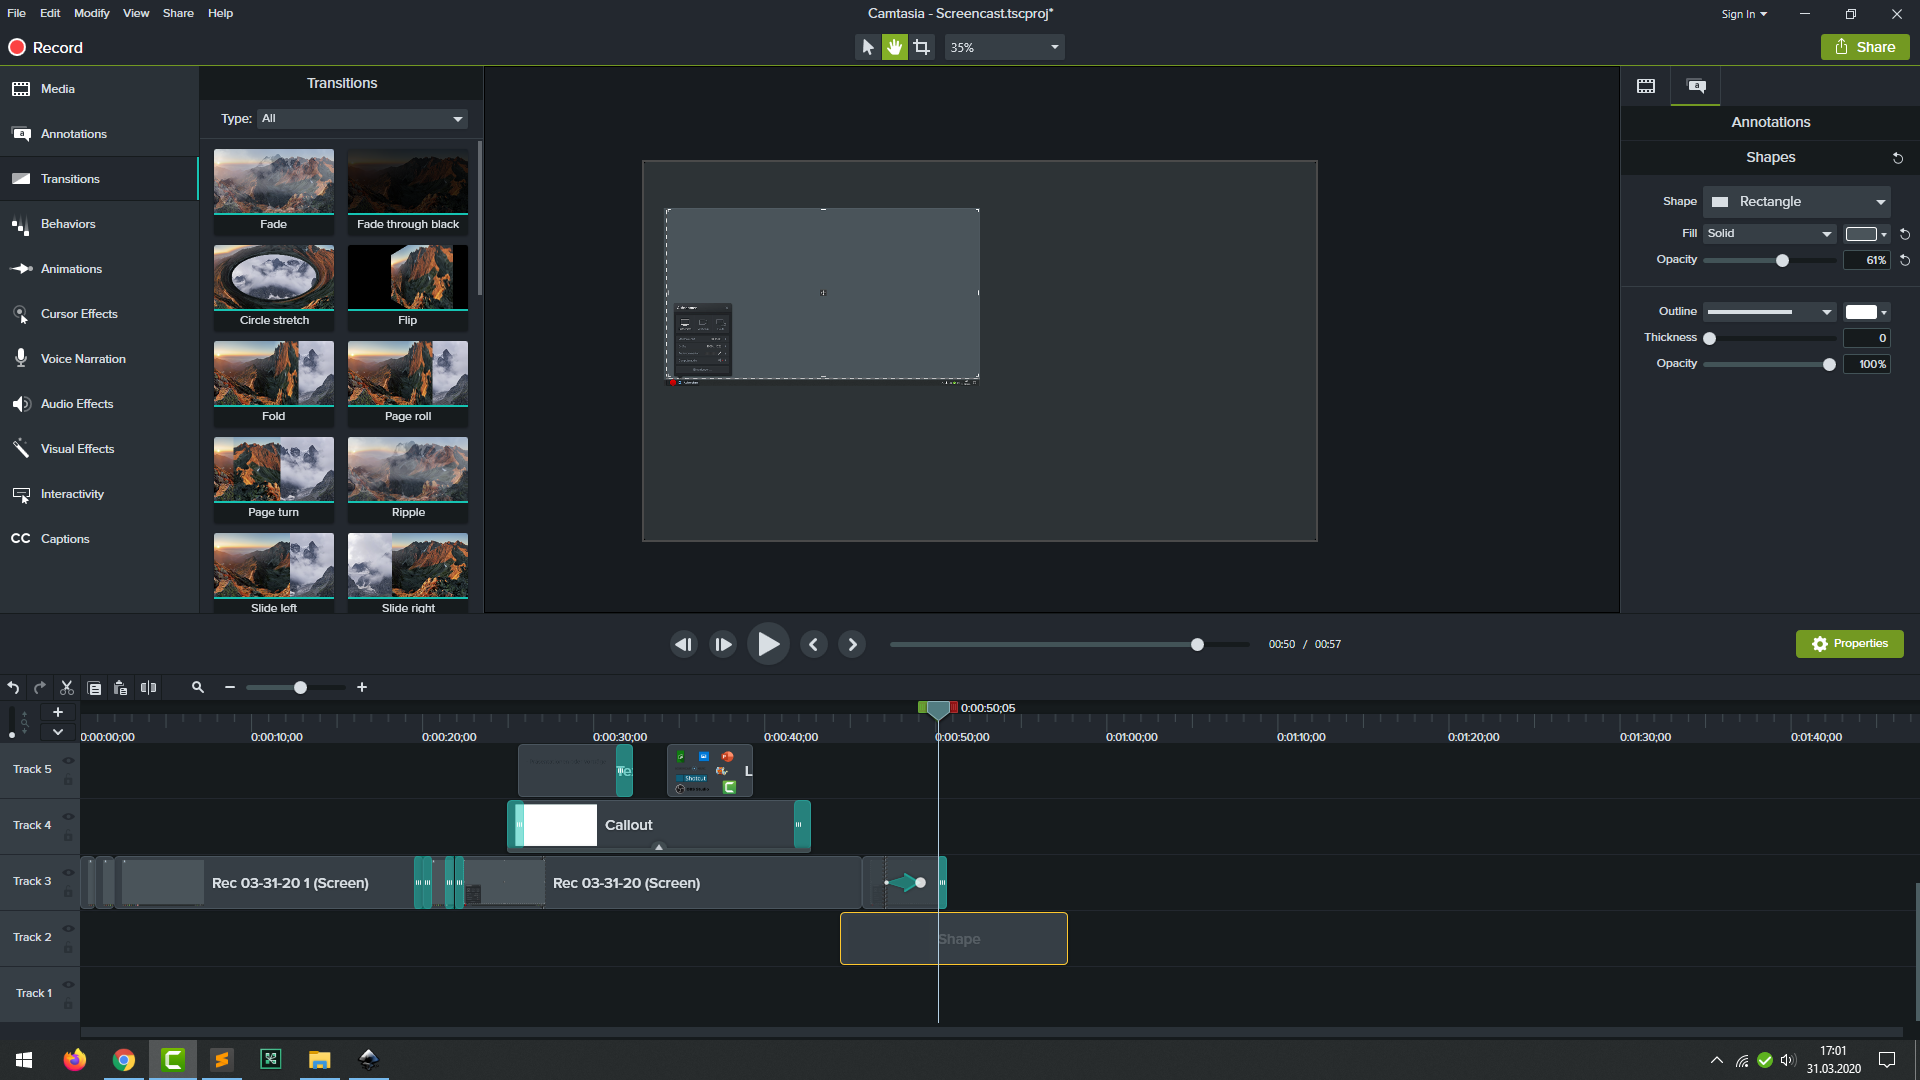Click the Split clip icon
This screenshot has height=1080, width=1920.
point(149,688)
